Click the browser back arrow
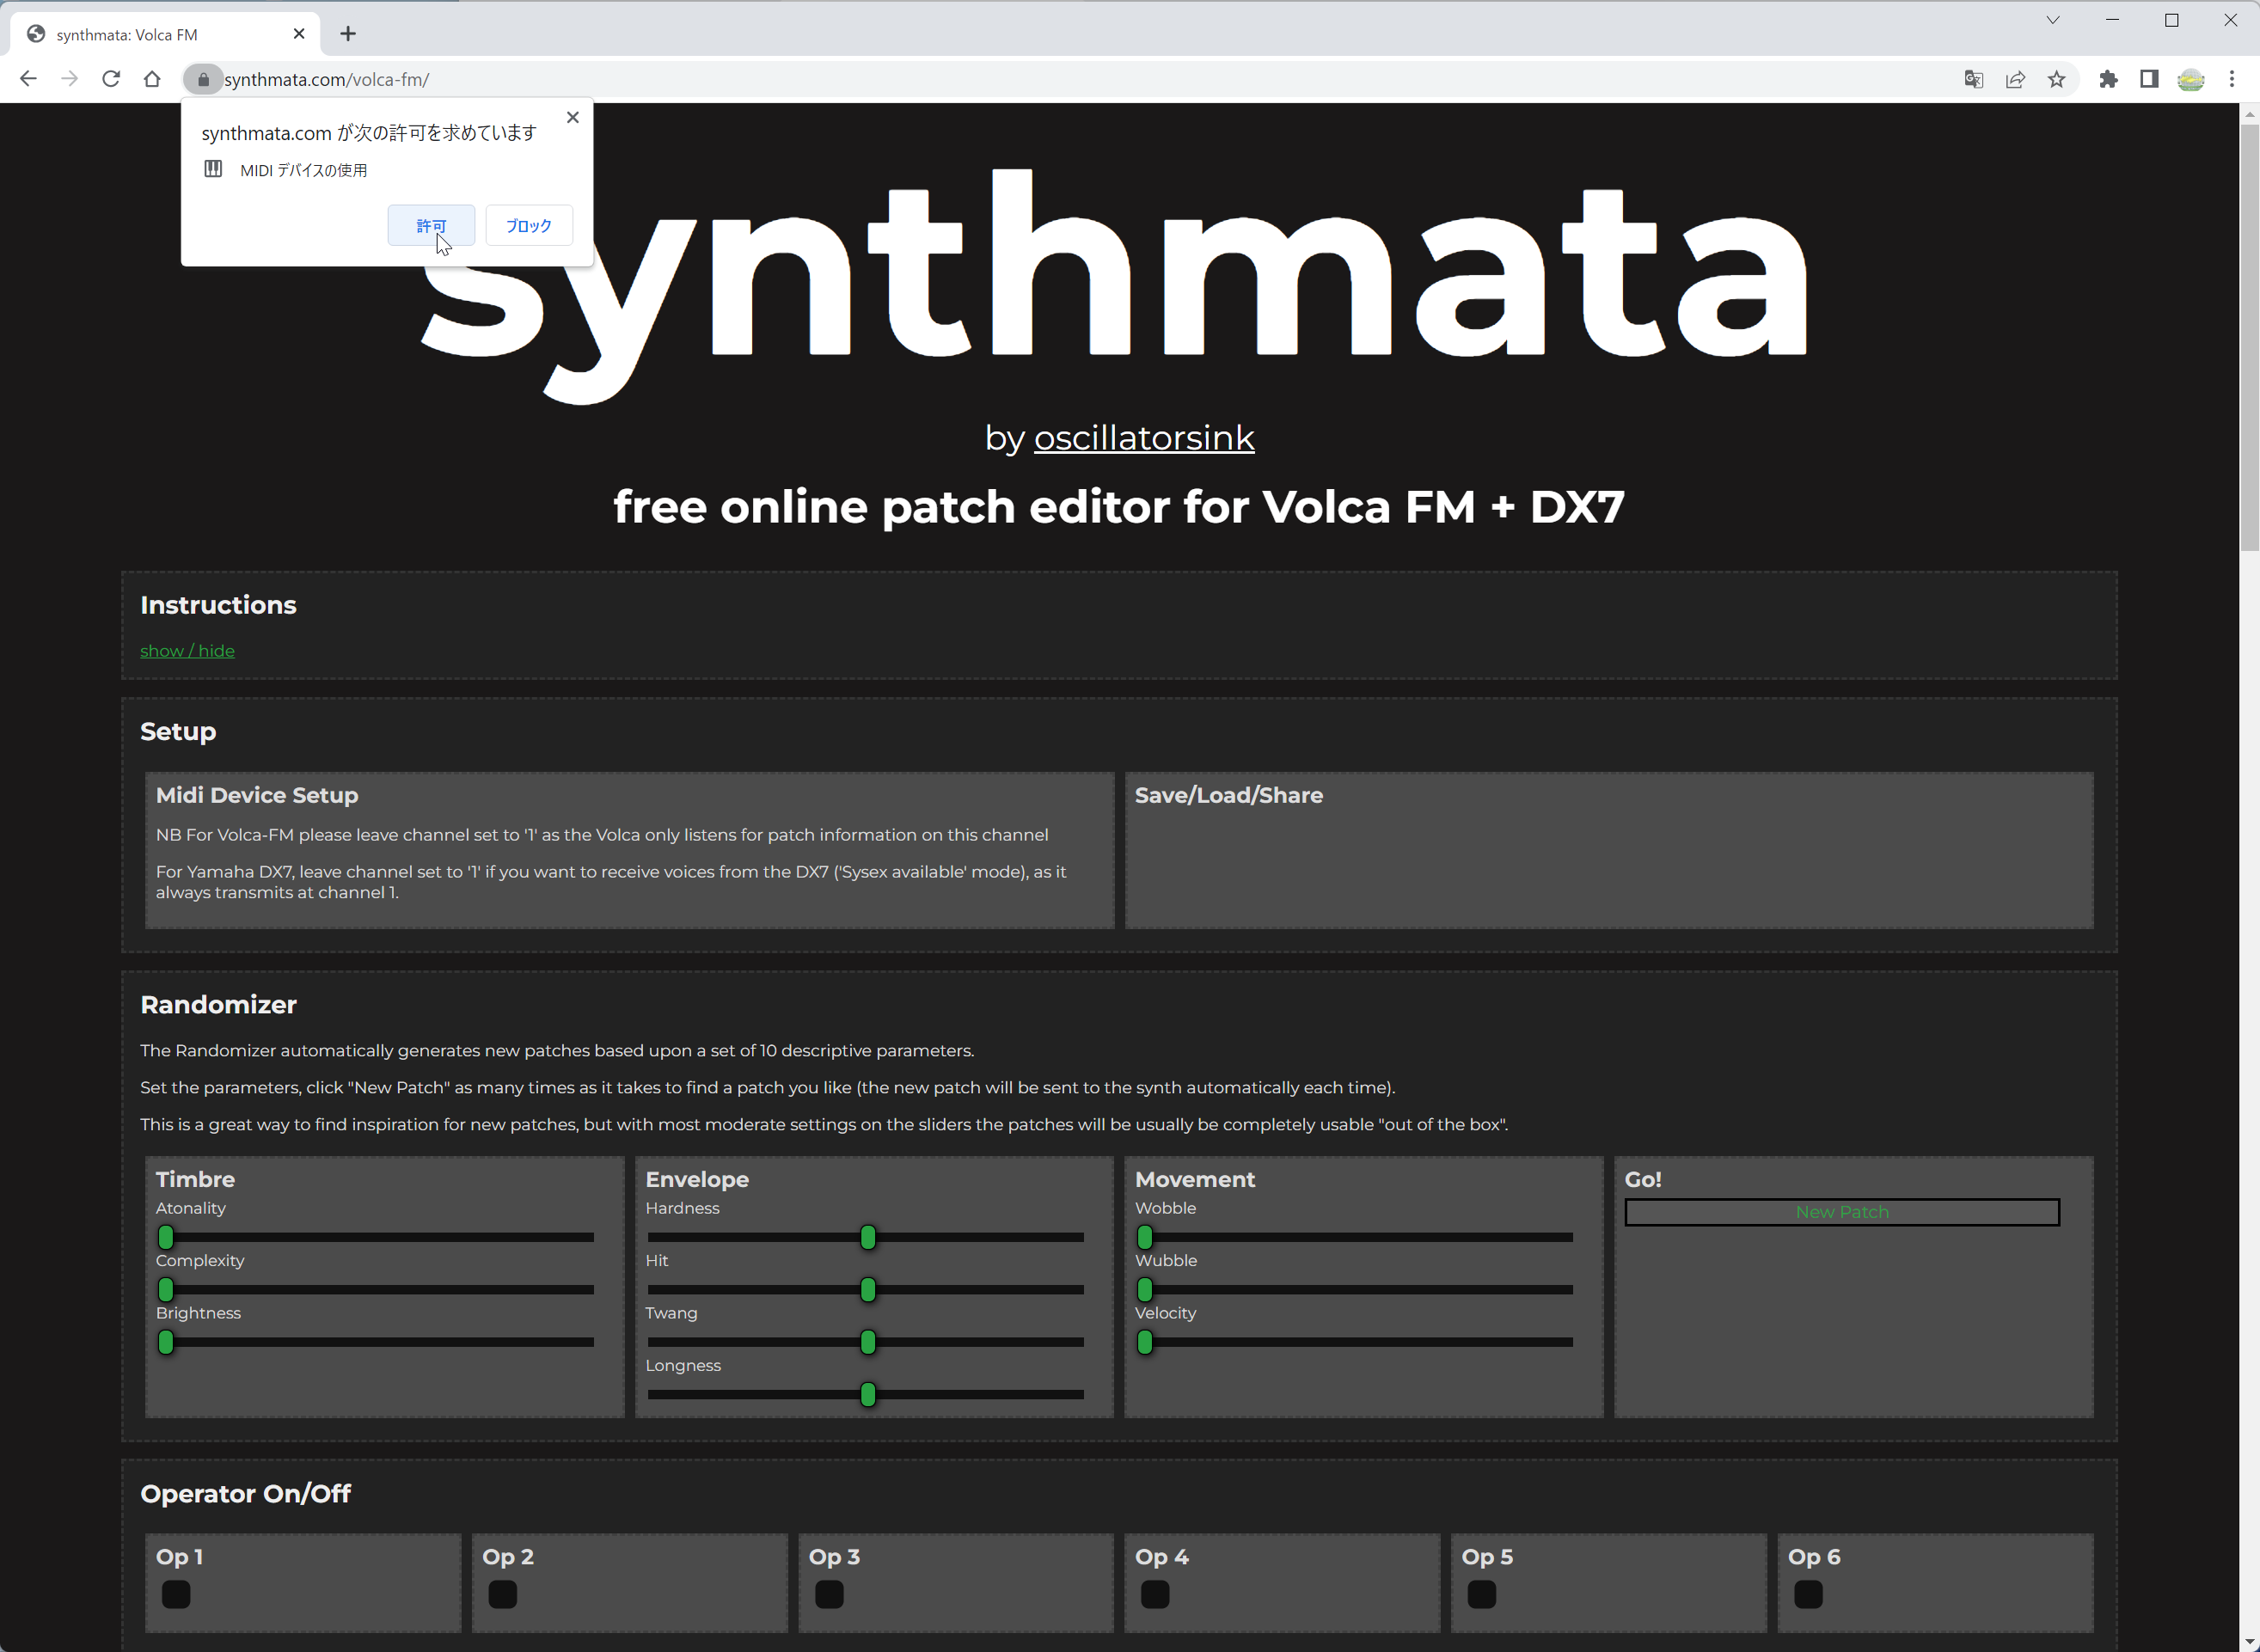The height and width of the screenshot is (1652, 2260). coord(28,79)
